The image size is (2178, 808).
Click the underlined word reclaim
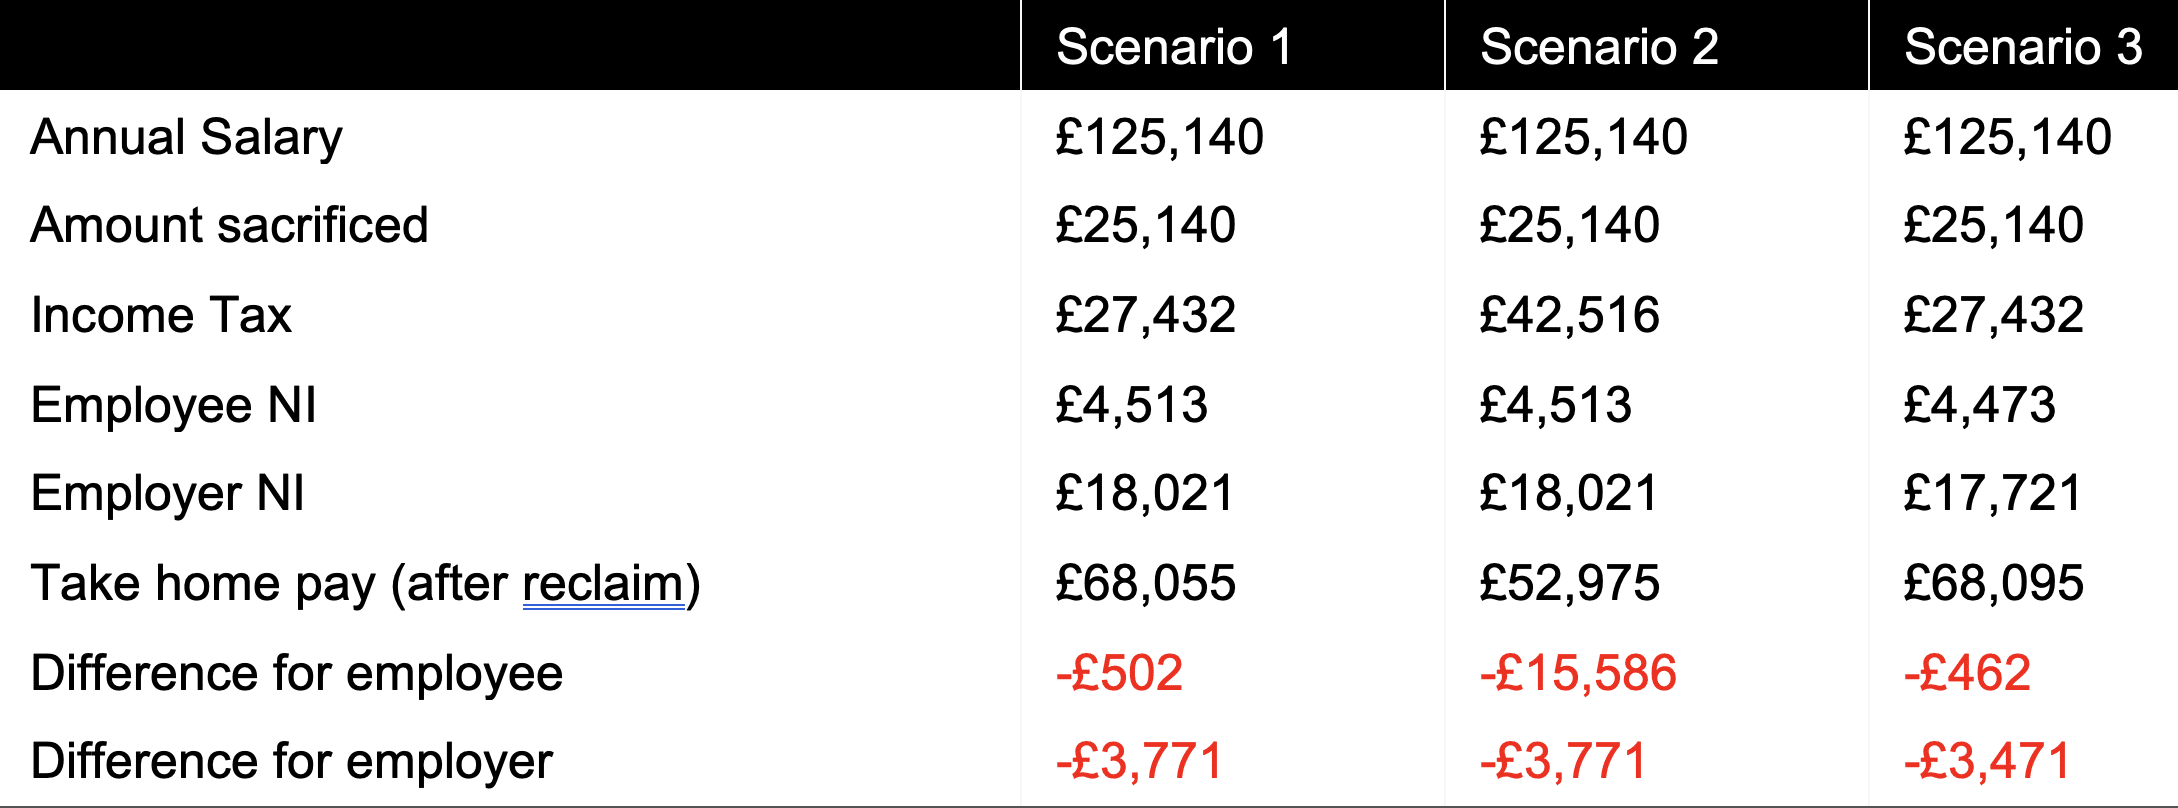(604, 584)
